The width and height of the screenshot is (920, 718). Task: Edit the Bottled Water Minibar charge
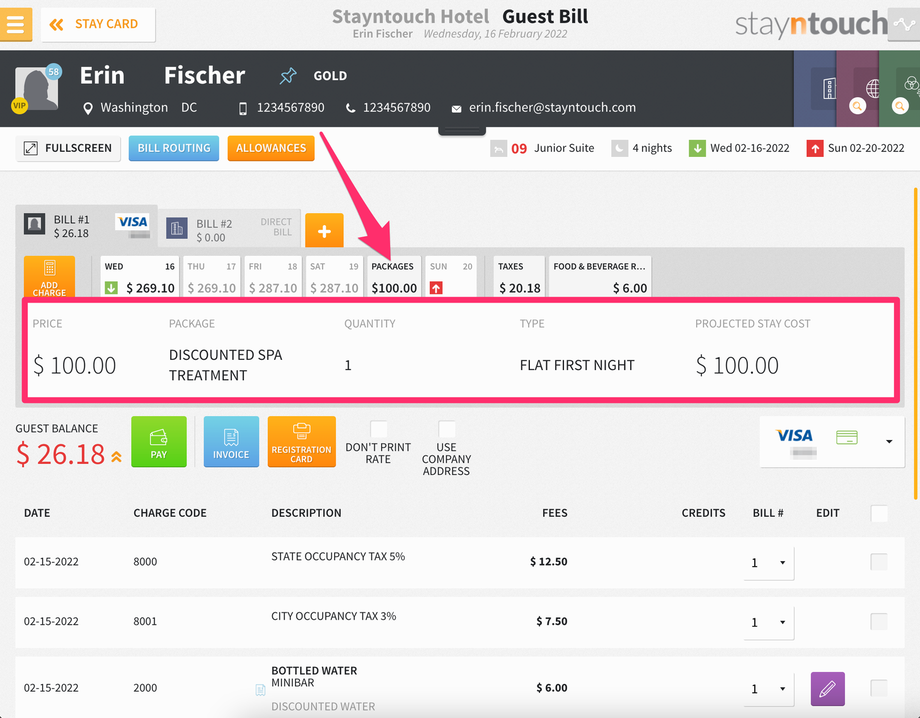tap(828, 689)
